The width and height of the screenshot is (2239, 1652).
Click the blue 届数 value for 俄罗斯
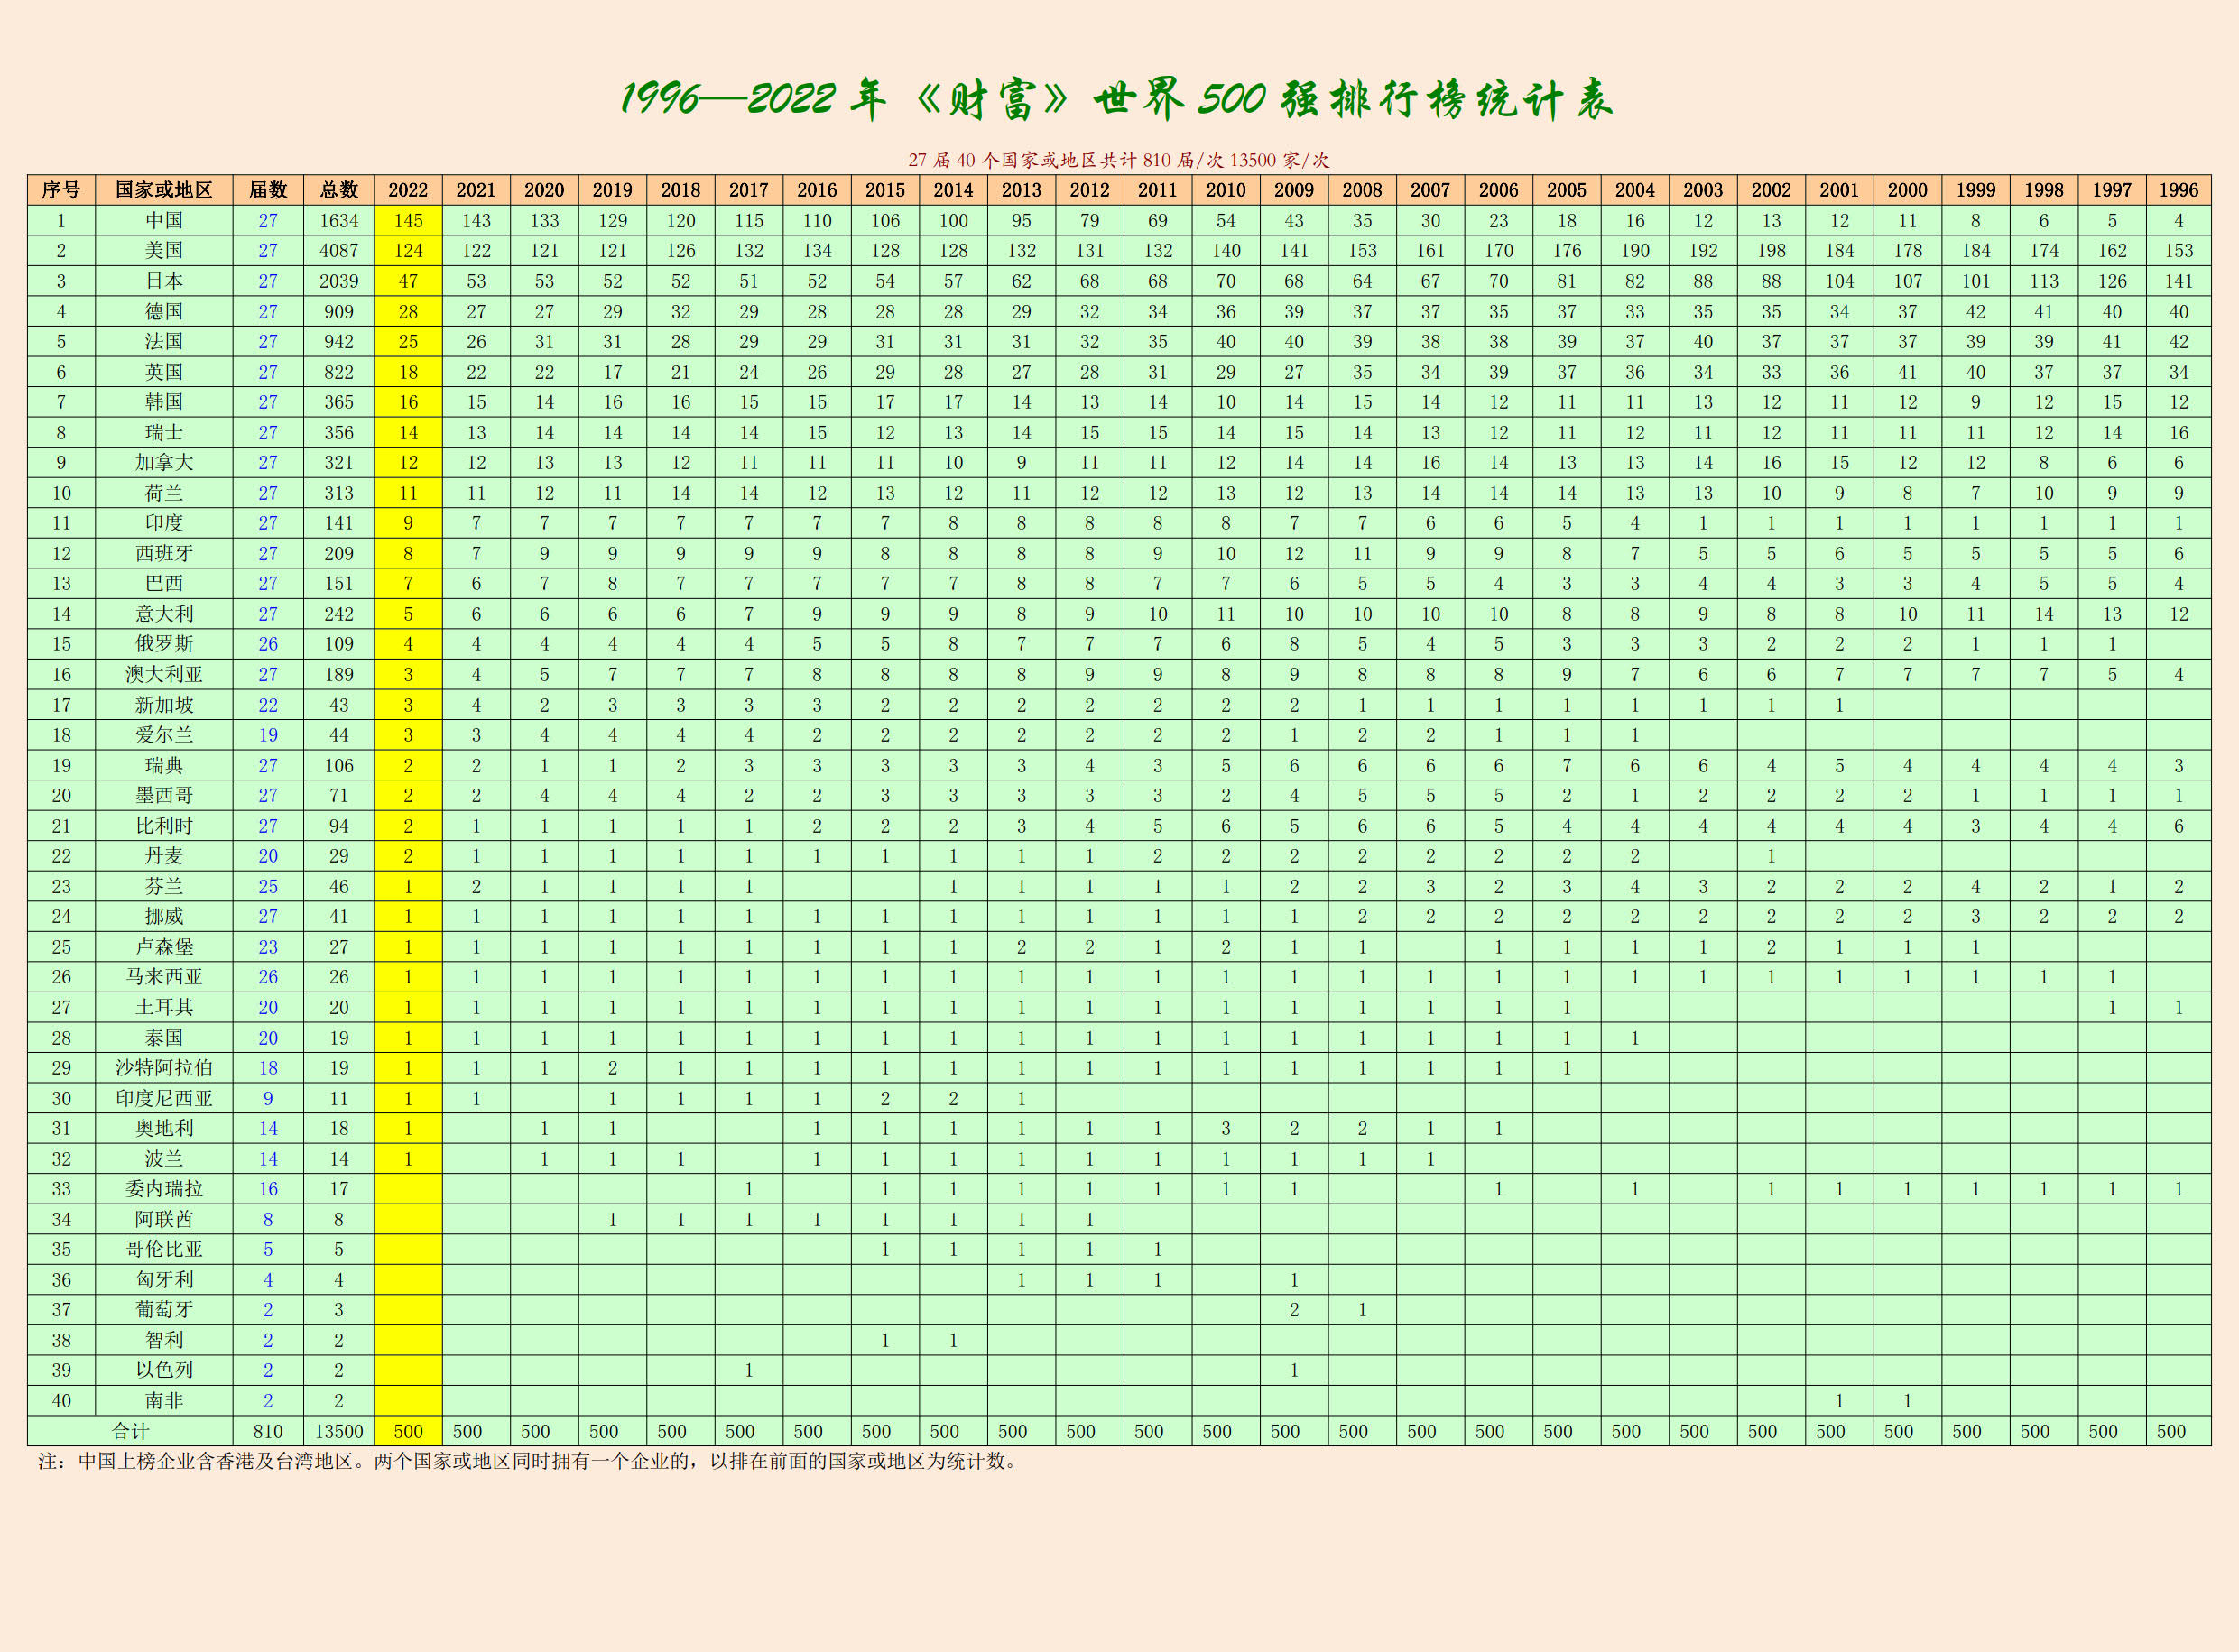point(268,644)
